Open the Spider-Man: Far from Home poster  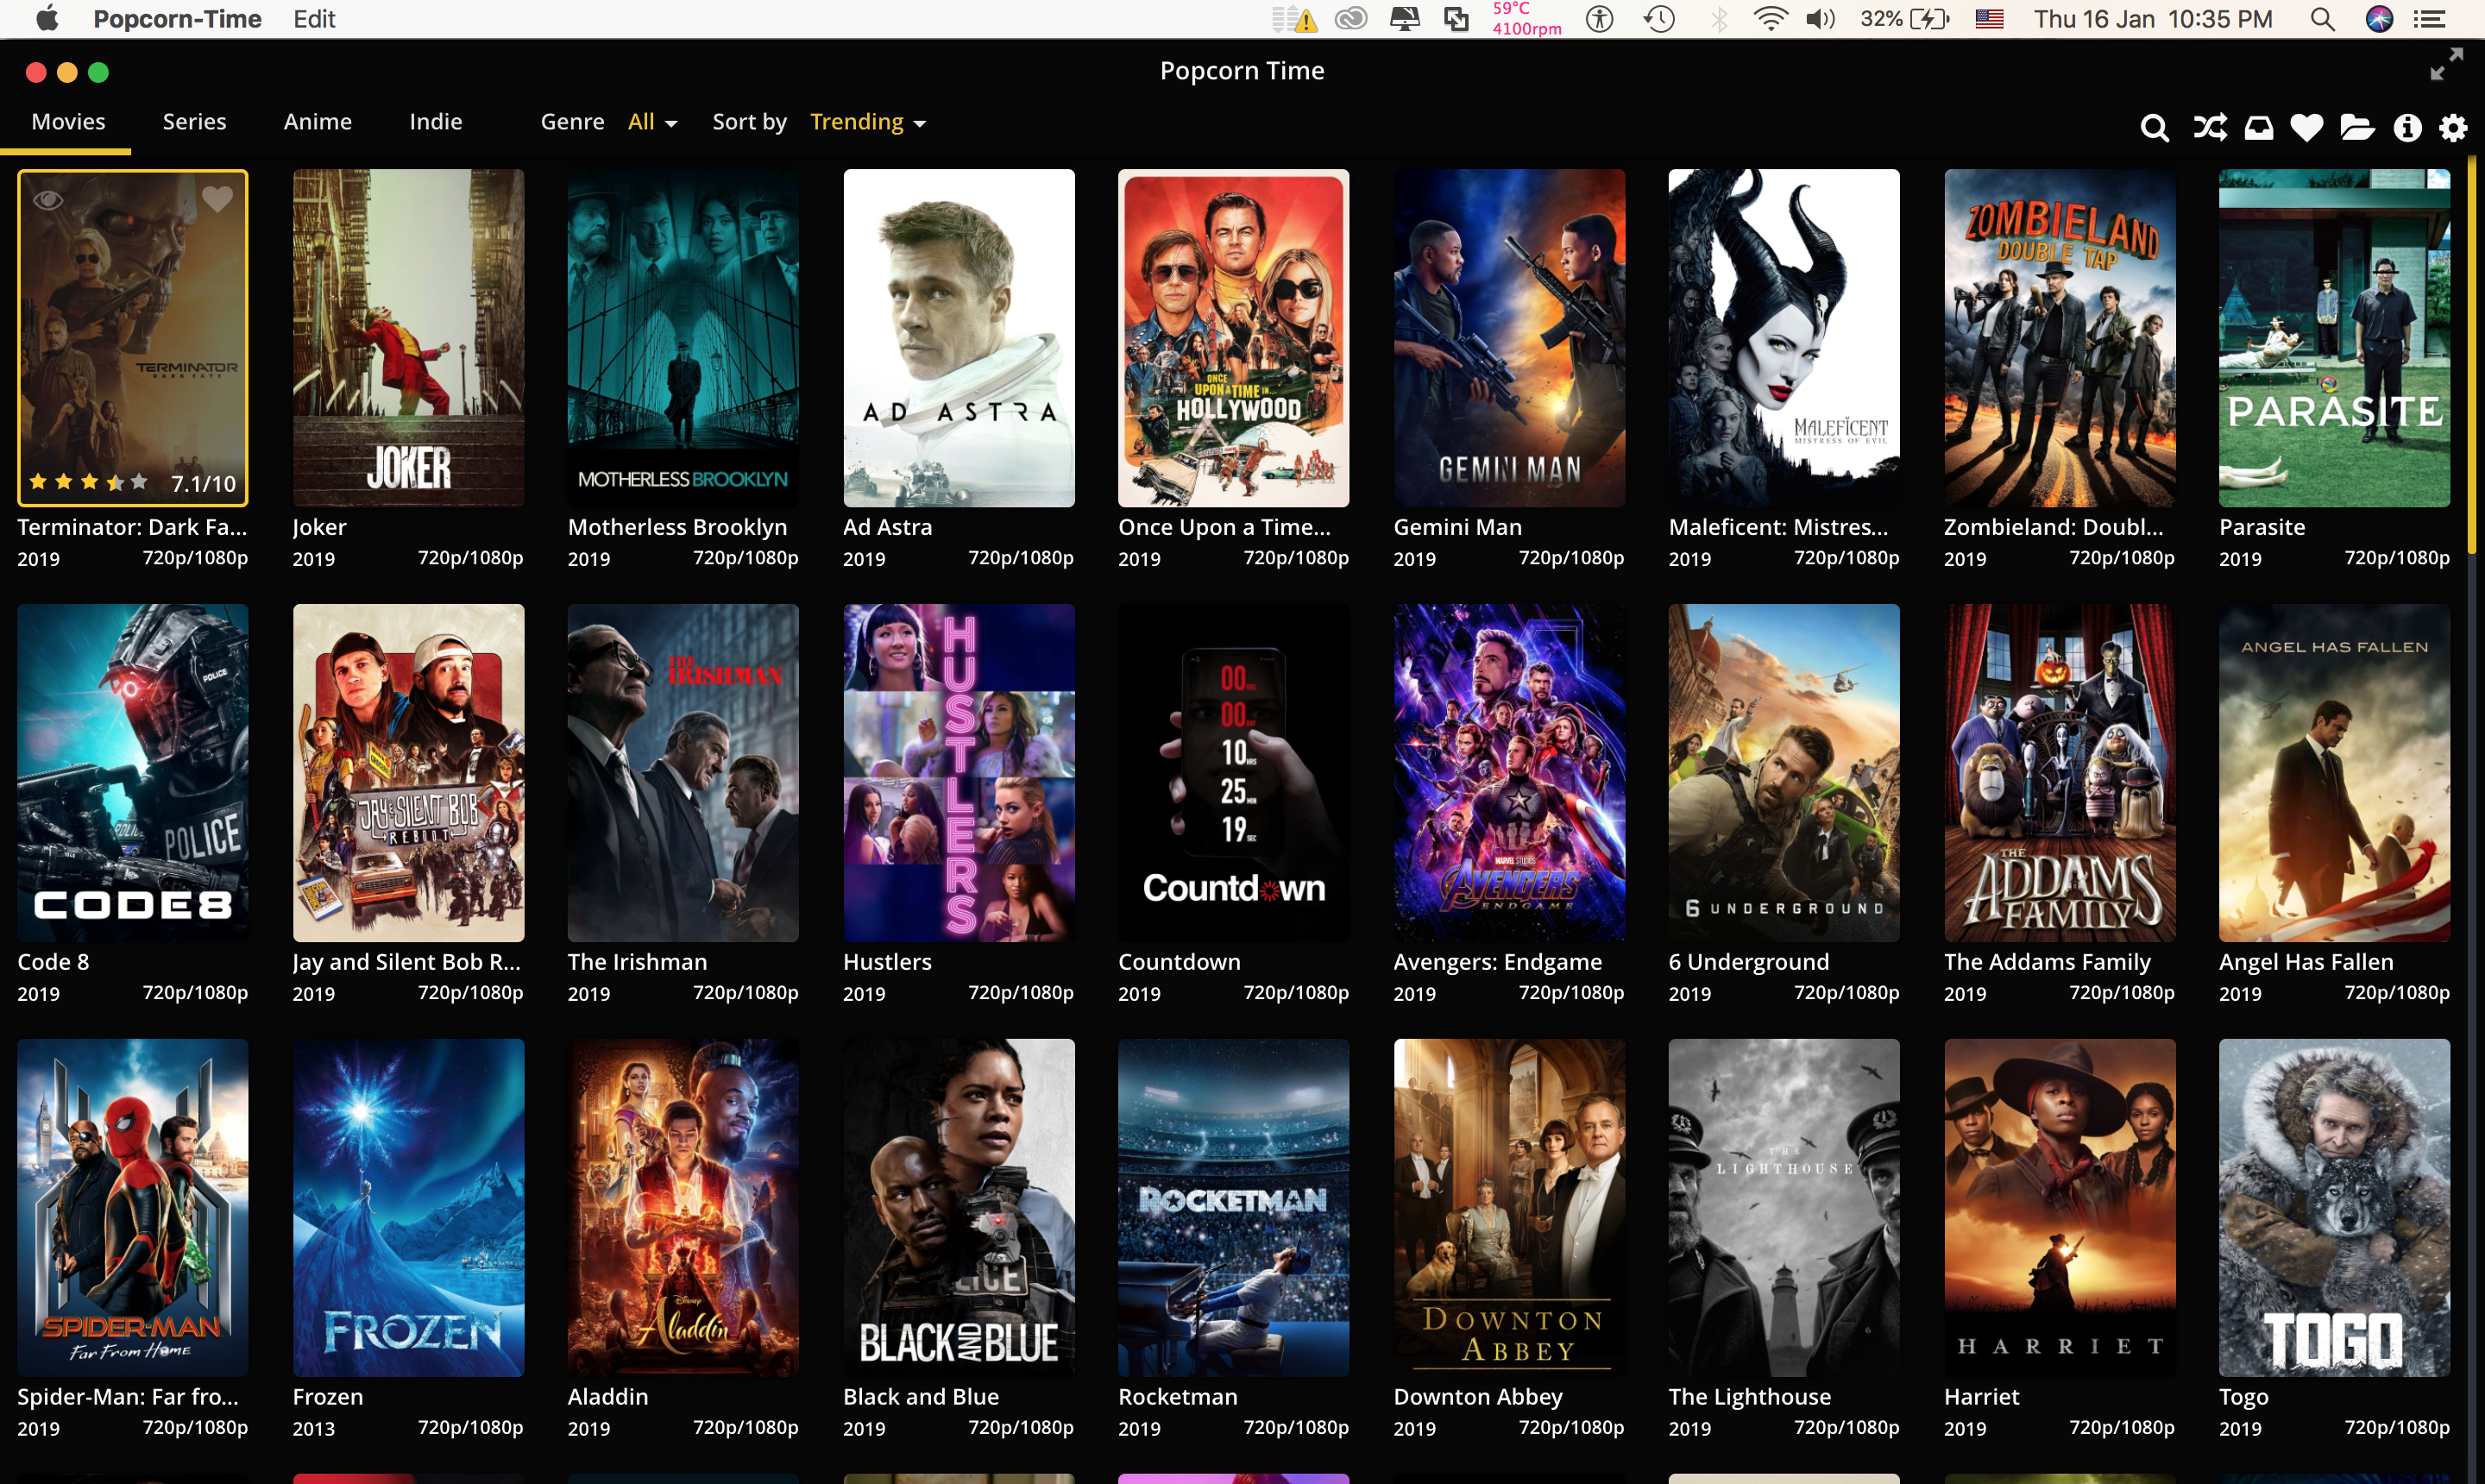(133, 1208)
